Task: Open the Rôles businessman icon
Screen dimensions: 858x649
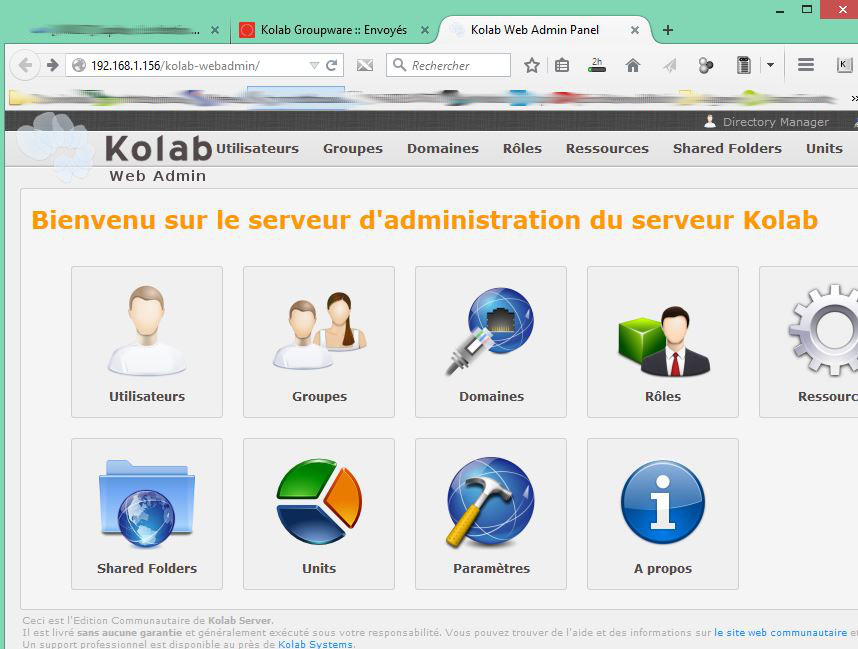Action: pos(663,340)
